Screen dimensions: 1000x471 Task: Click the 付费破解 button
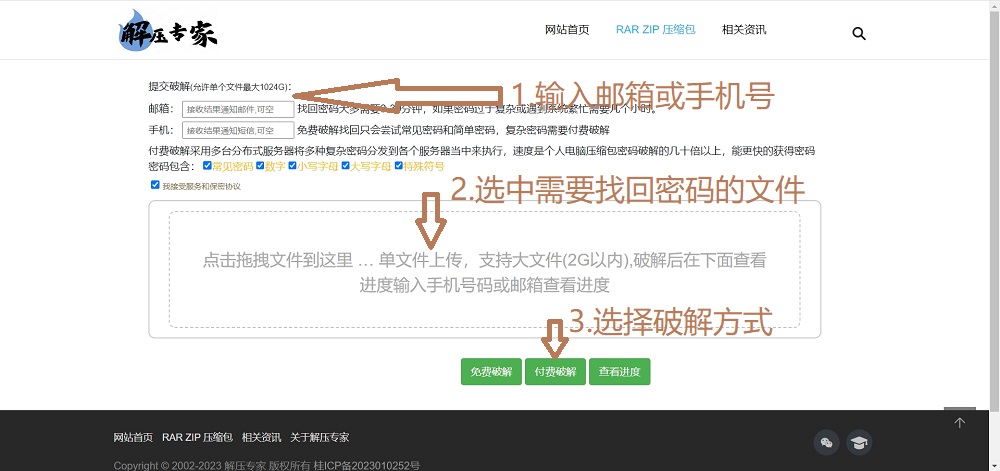[555, 372]
